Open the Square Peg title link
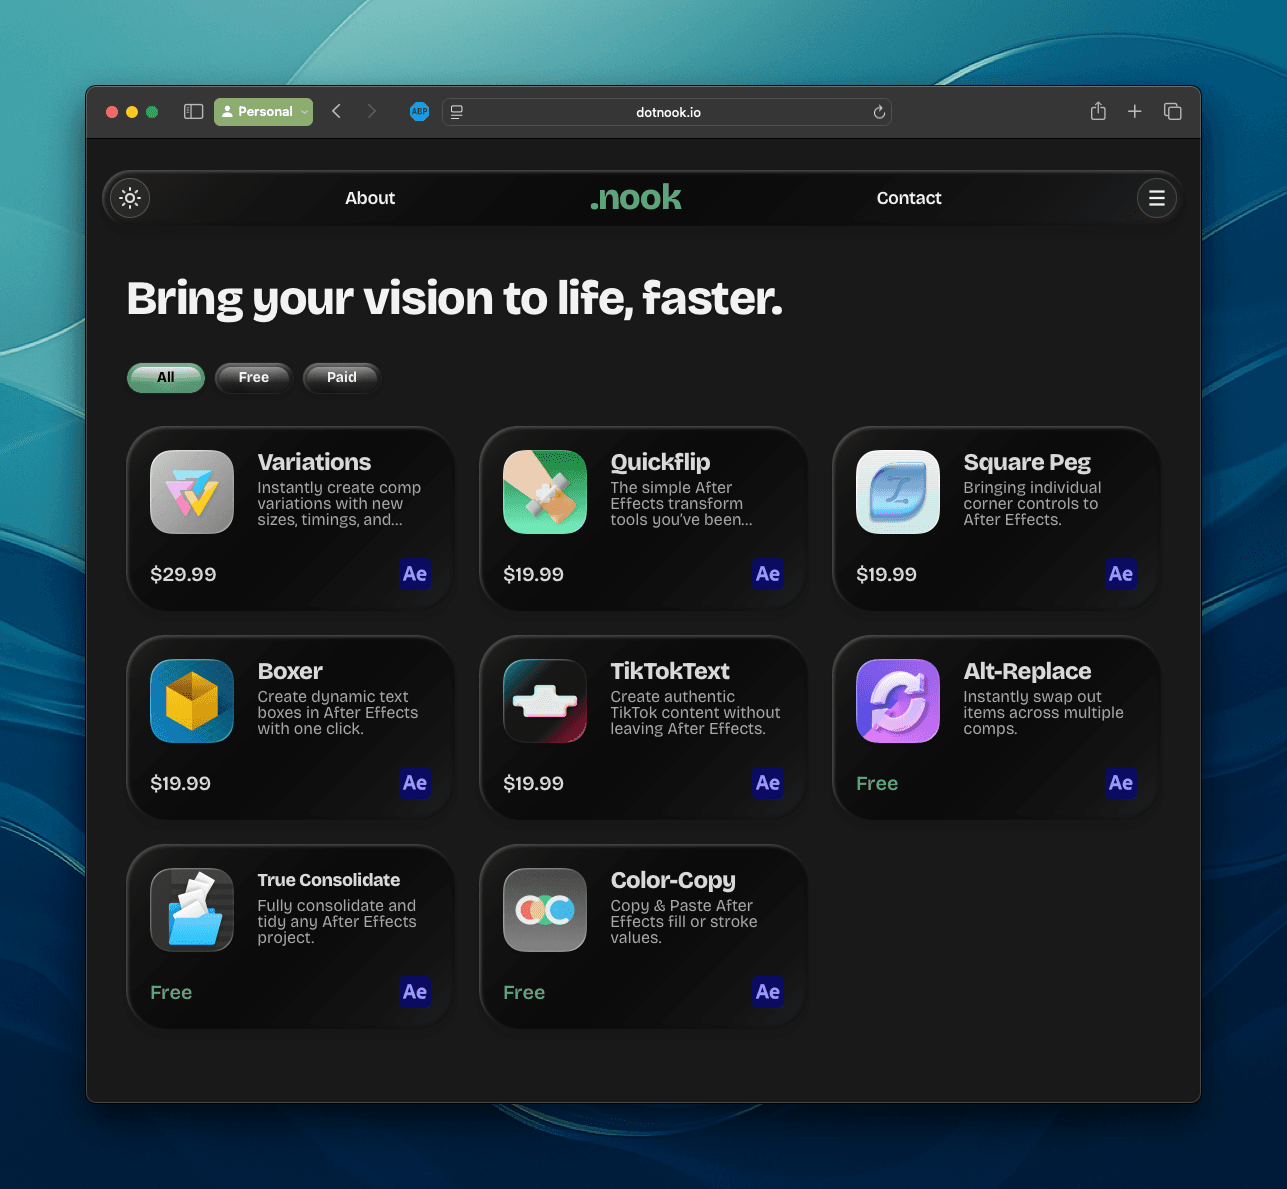The height and width of the screenshot is (1189, 1287). (1027, 462)
